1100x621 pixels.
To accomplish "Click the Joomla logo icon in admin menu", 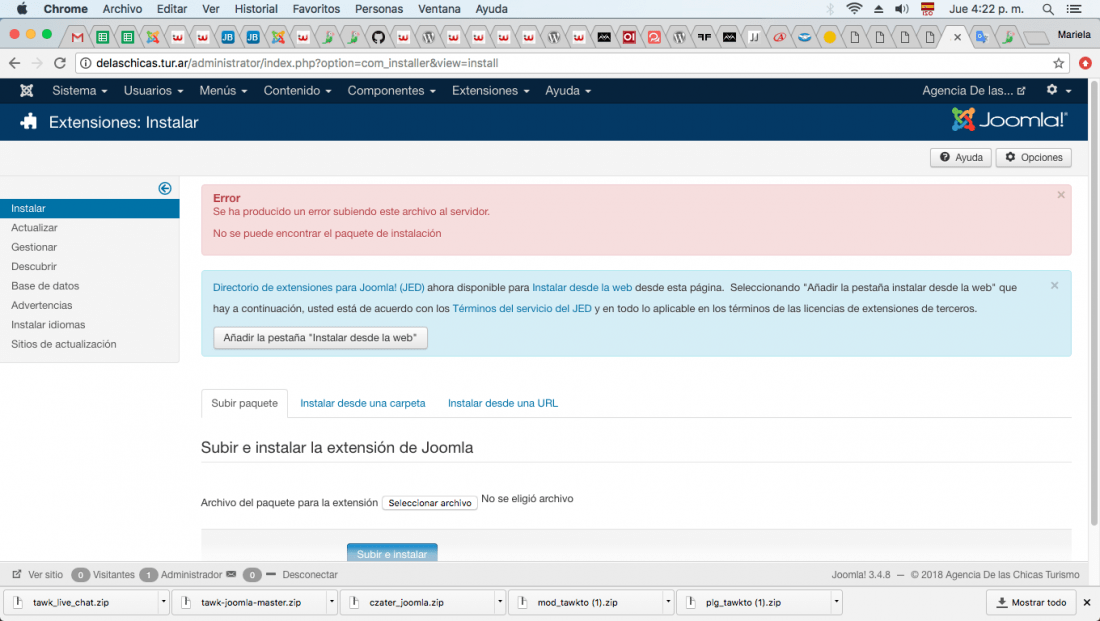I will point(27,91).
